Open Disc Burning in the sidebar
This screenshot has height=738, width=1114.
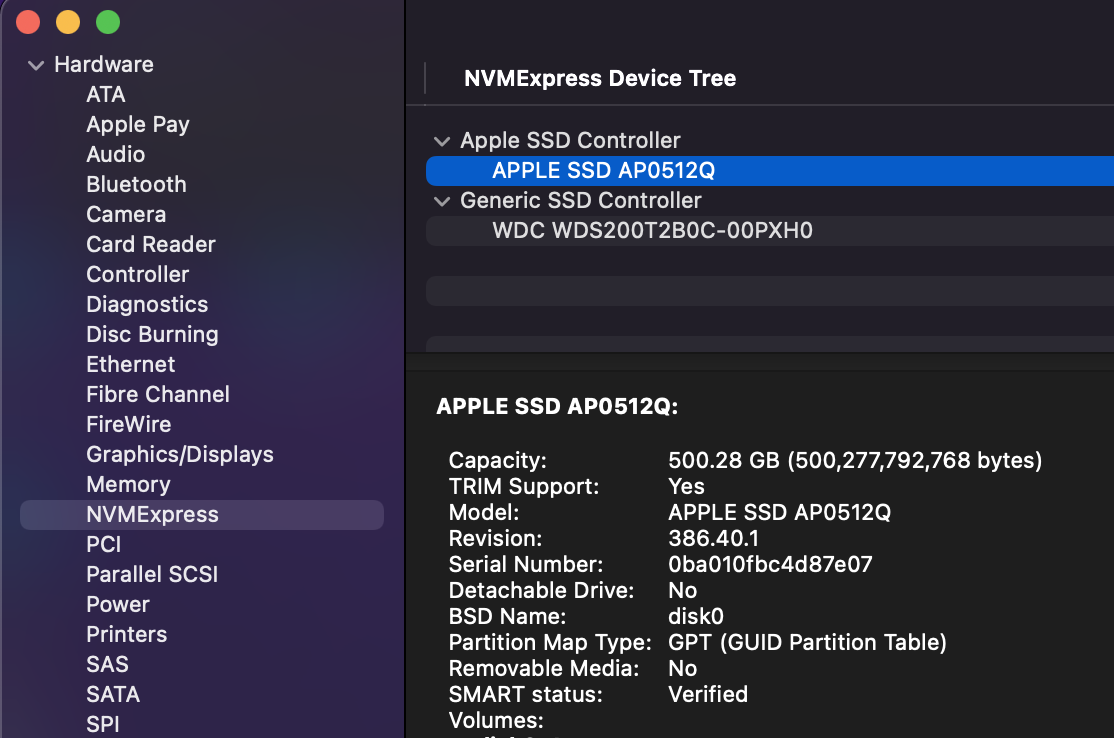tap(152, 335)
